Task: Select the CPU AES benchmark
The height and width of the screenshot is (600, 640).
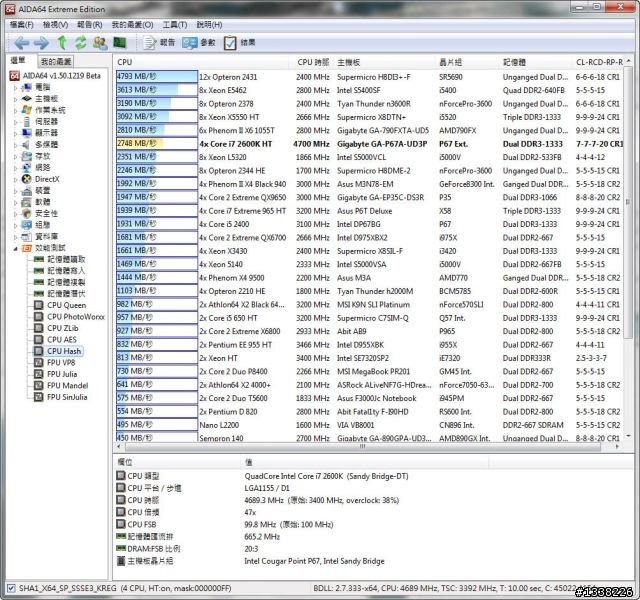Action: click(x=55, y=339)
